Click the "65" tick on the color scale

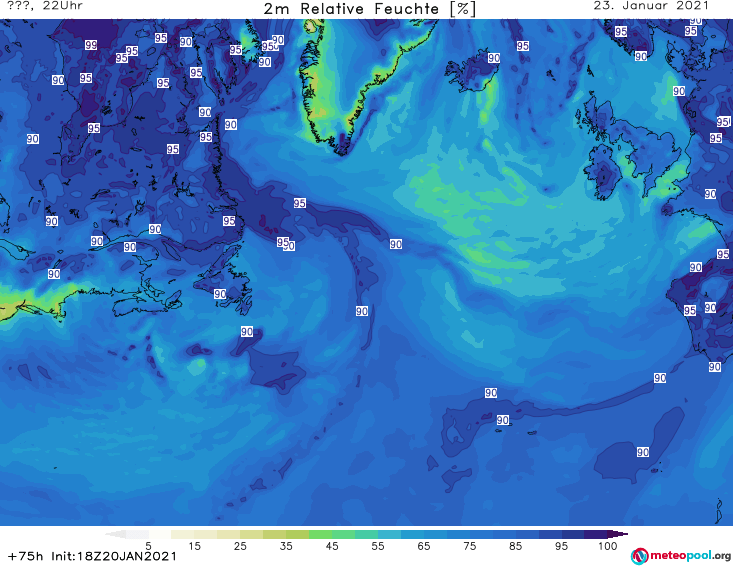pyautogui.click(x=424, y=546)
